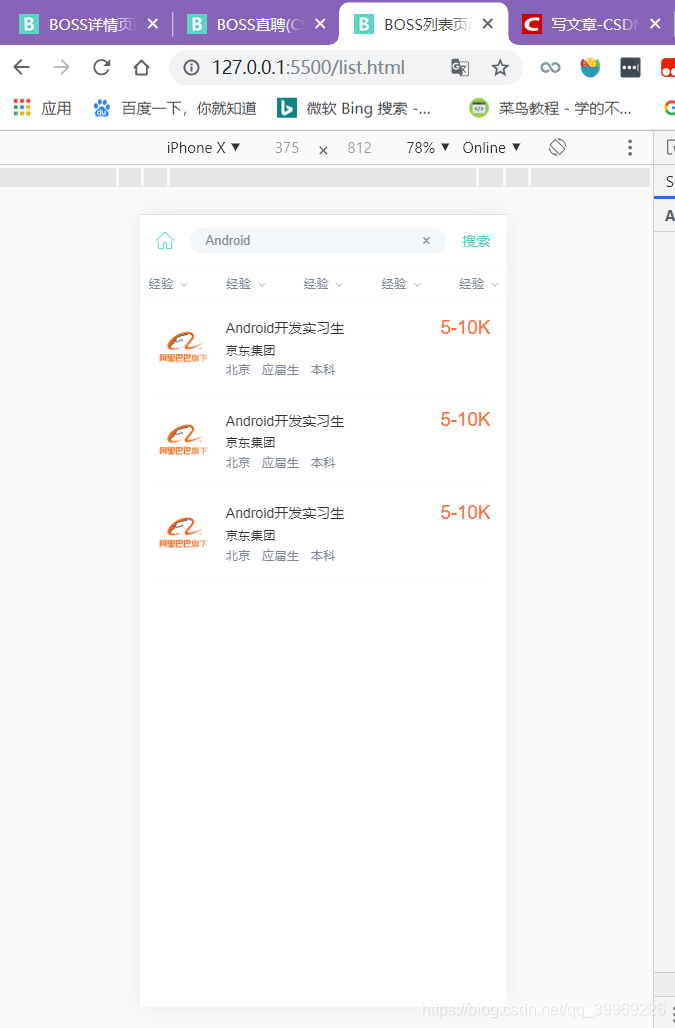This screenshot has width=675, height=1028.
Task: Click 本科 tag in third job
Action: (x=323, y=556)
